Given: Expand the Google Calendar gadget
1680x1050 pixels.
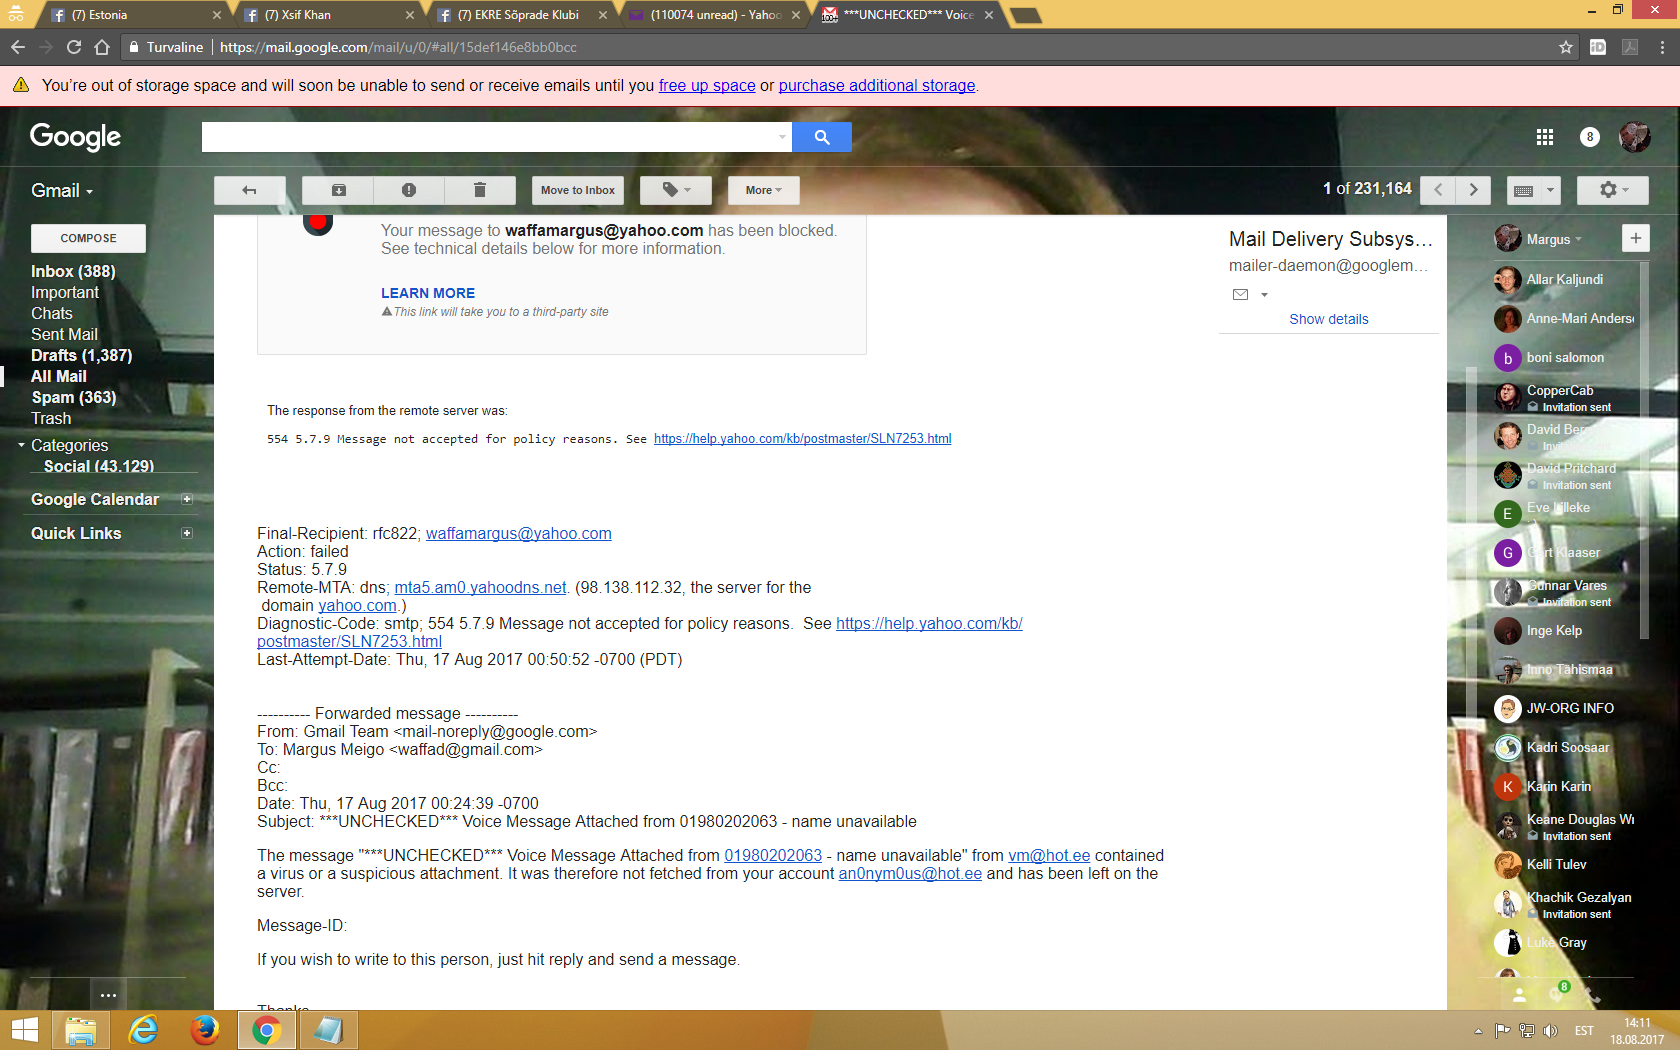Looking at the screenshot, I should click(186, 499).
